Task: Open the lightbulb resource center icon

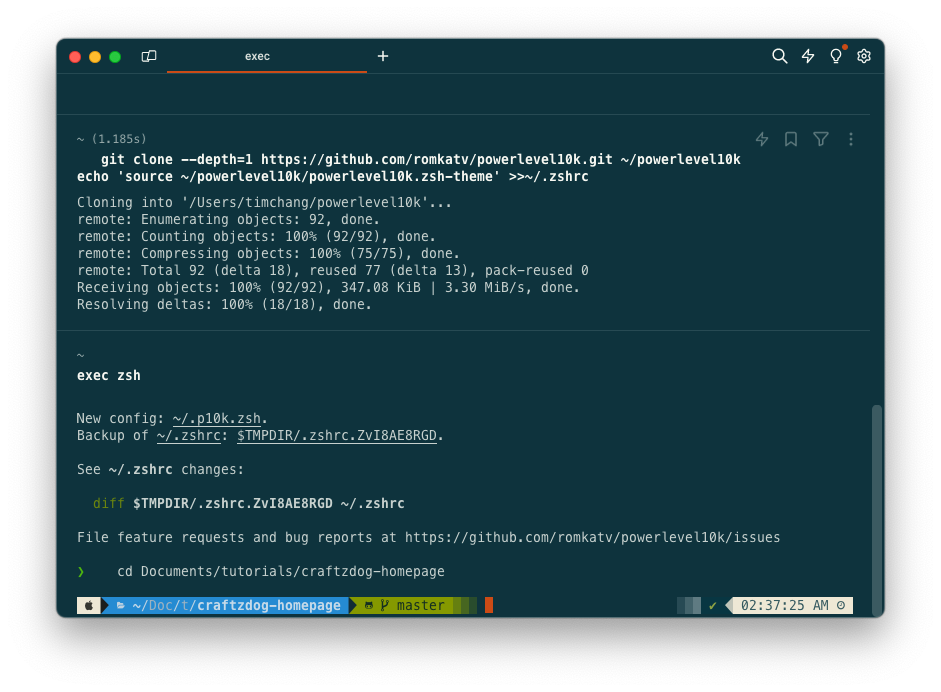Action: (x=835, y=56)
